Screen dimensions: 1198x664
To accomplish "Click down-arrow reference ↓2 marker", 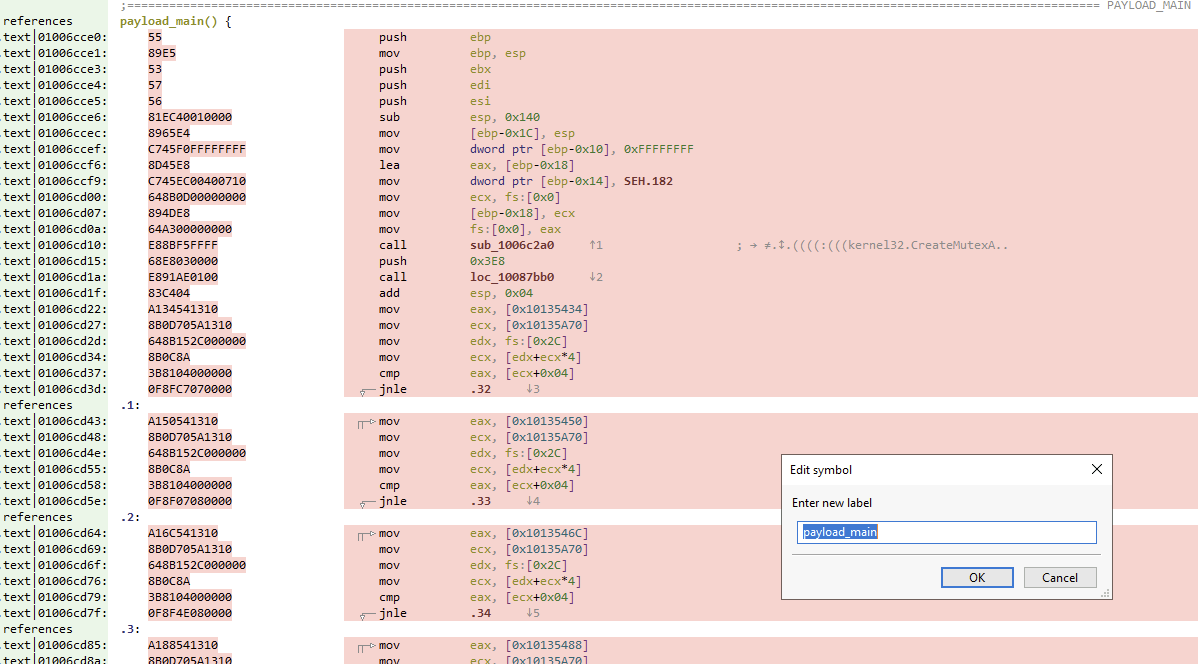I will (596, 277).
